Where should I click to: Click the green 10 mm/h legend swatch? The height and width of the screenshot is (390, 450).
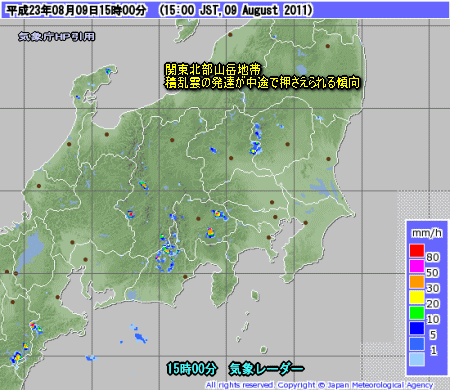pyautogui.click(x=417, y=313)
